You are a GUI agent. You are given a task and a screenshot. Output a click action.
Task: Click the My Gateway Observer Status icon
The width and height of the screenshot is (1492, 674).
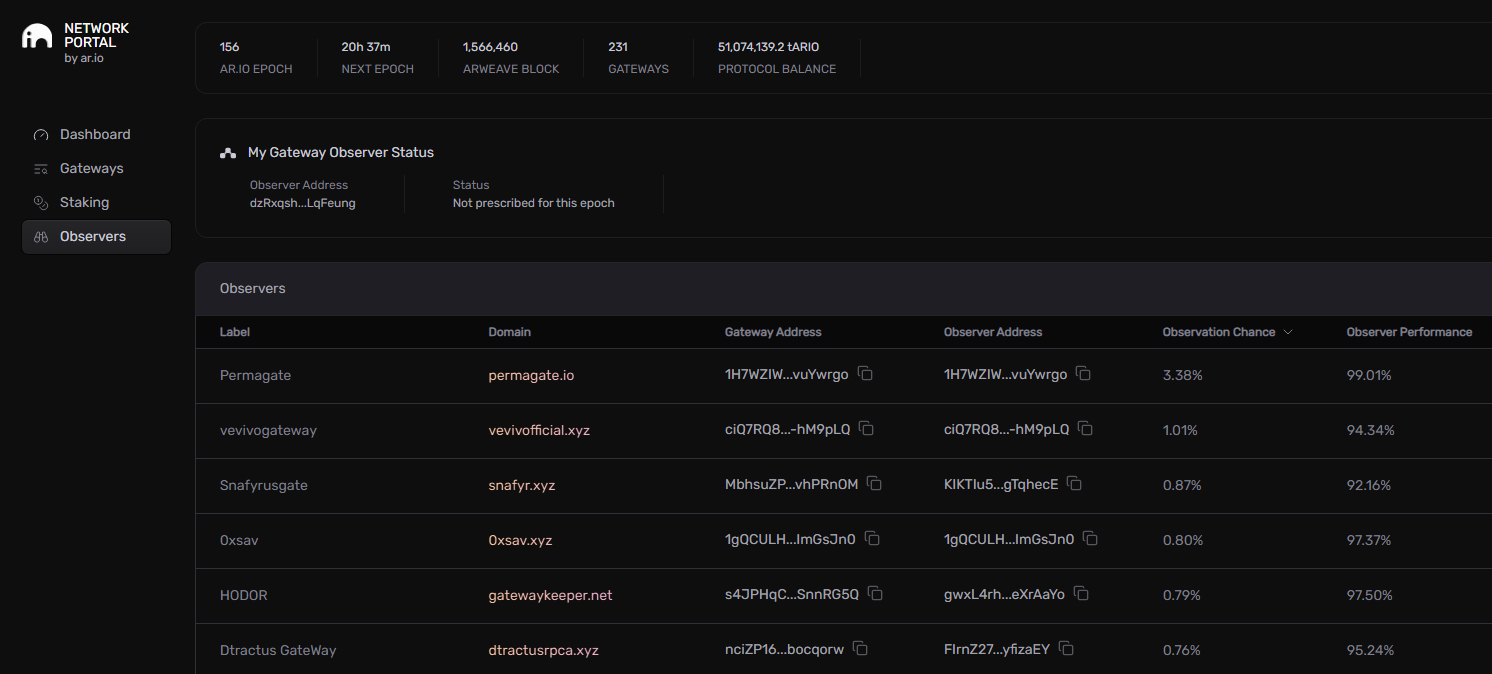tap(228, 153)
